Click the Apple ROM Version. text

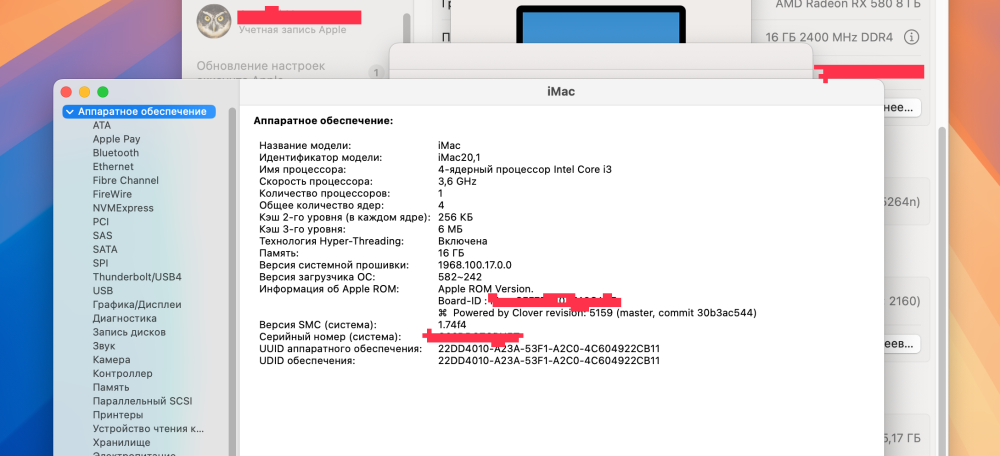coord(485,289)
